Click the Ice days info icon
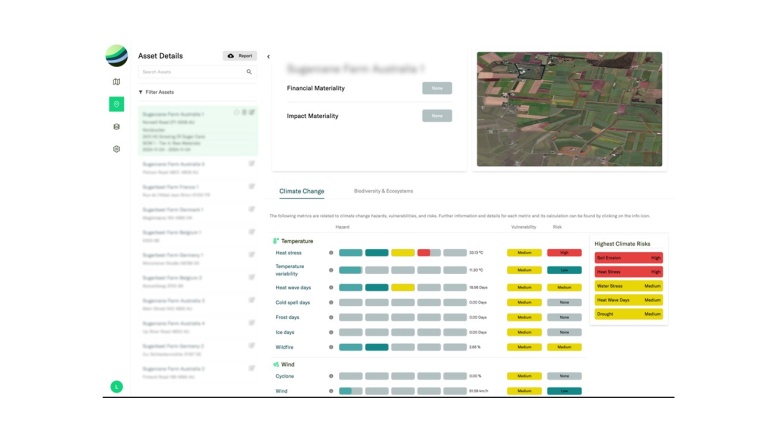Image resolution: width=760 pixels, height=427 pixels. click(x=331, y=332)
